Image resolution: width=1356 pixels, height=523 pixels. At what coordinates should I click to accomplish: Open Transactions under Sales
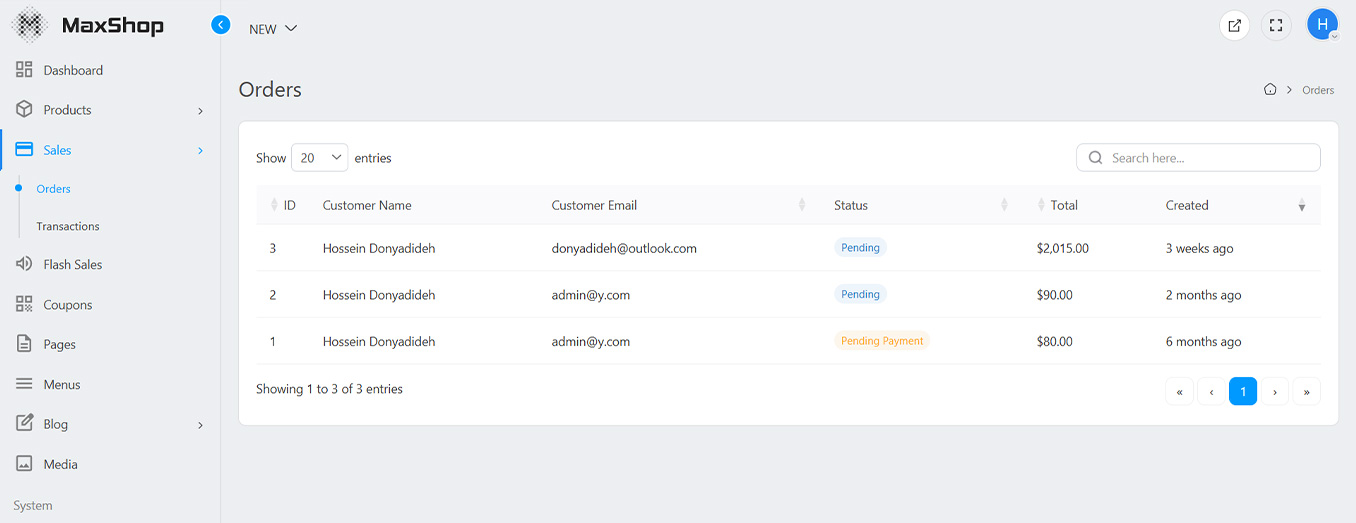coord(68,227)
